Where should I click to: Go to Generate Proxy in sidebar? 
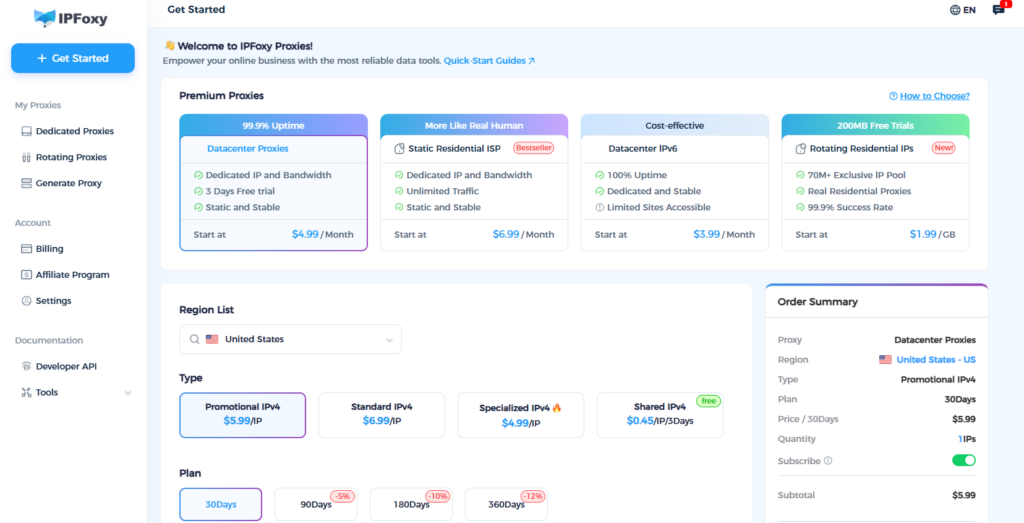pos(68,183)
